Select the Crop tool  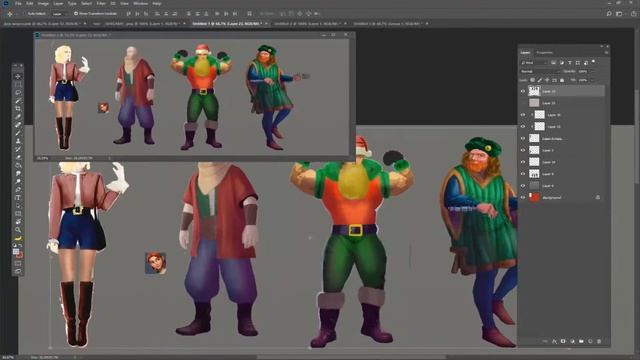pyautogui.click(x=18, y=109)
